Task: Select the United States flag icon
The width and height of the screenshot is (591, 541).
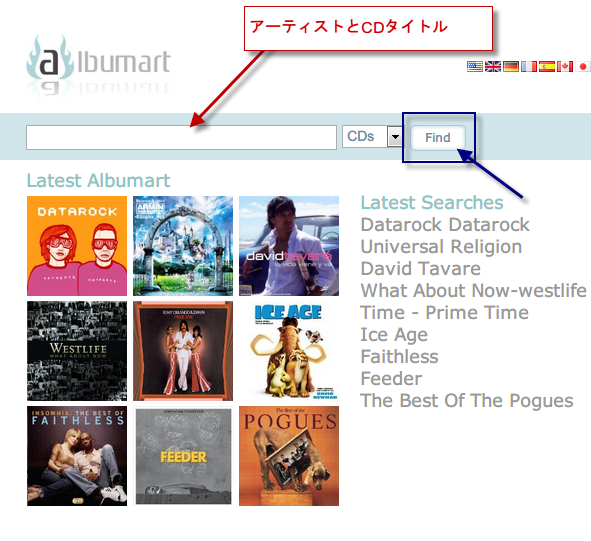Action: coord(475,66)
